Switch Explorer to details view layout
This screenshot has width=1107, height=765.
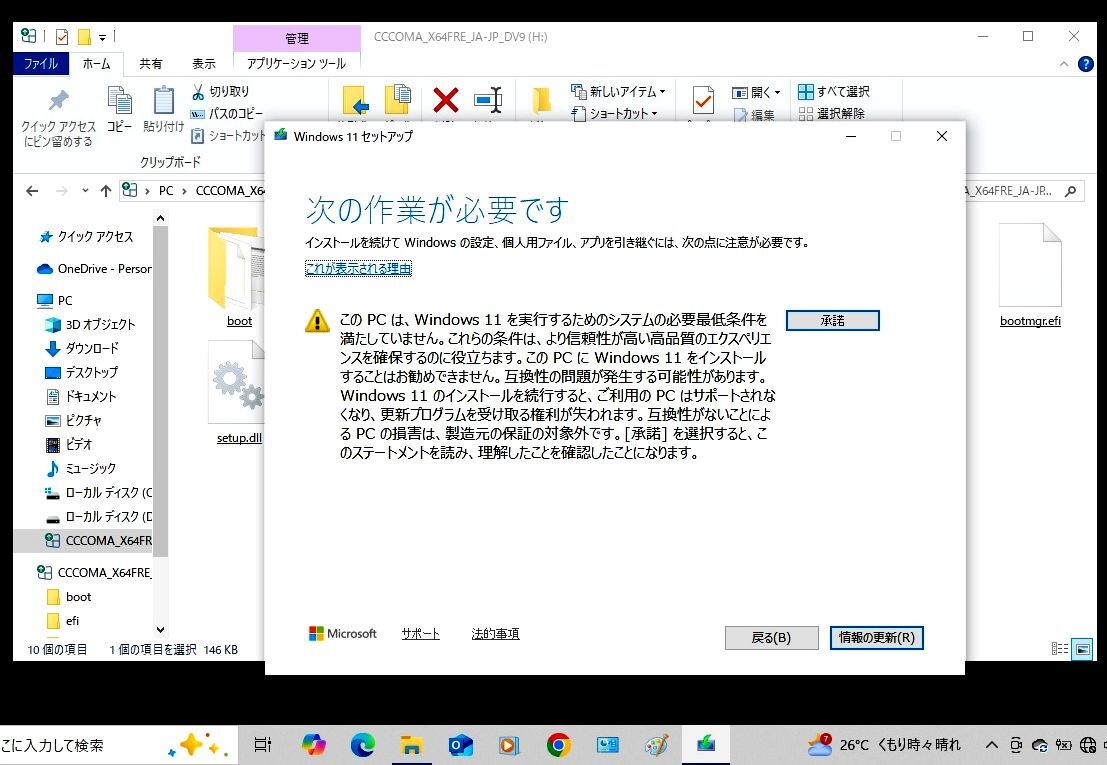(1060, 649)
